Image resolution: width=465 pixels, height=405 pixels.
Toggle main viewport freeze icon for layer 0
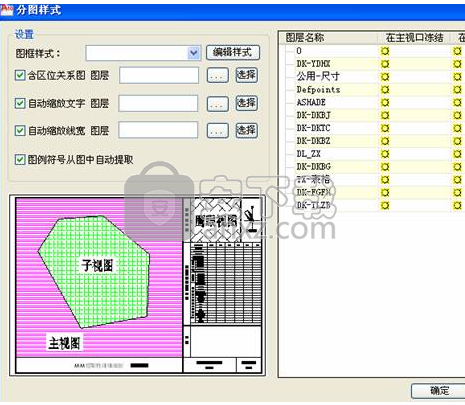click(x=385, y=51)
